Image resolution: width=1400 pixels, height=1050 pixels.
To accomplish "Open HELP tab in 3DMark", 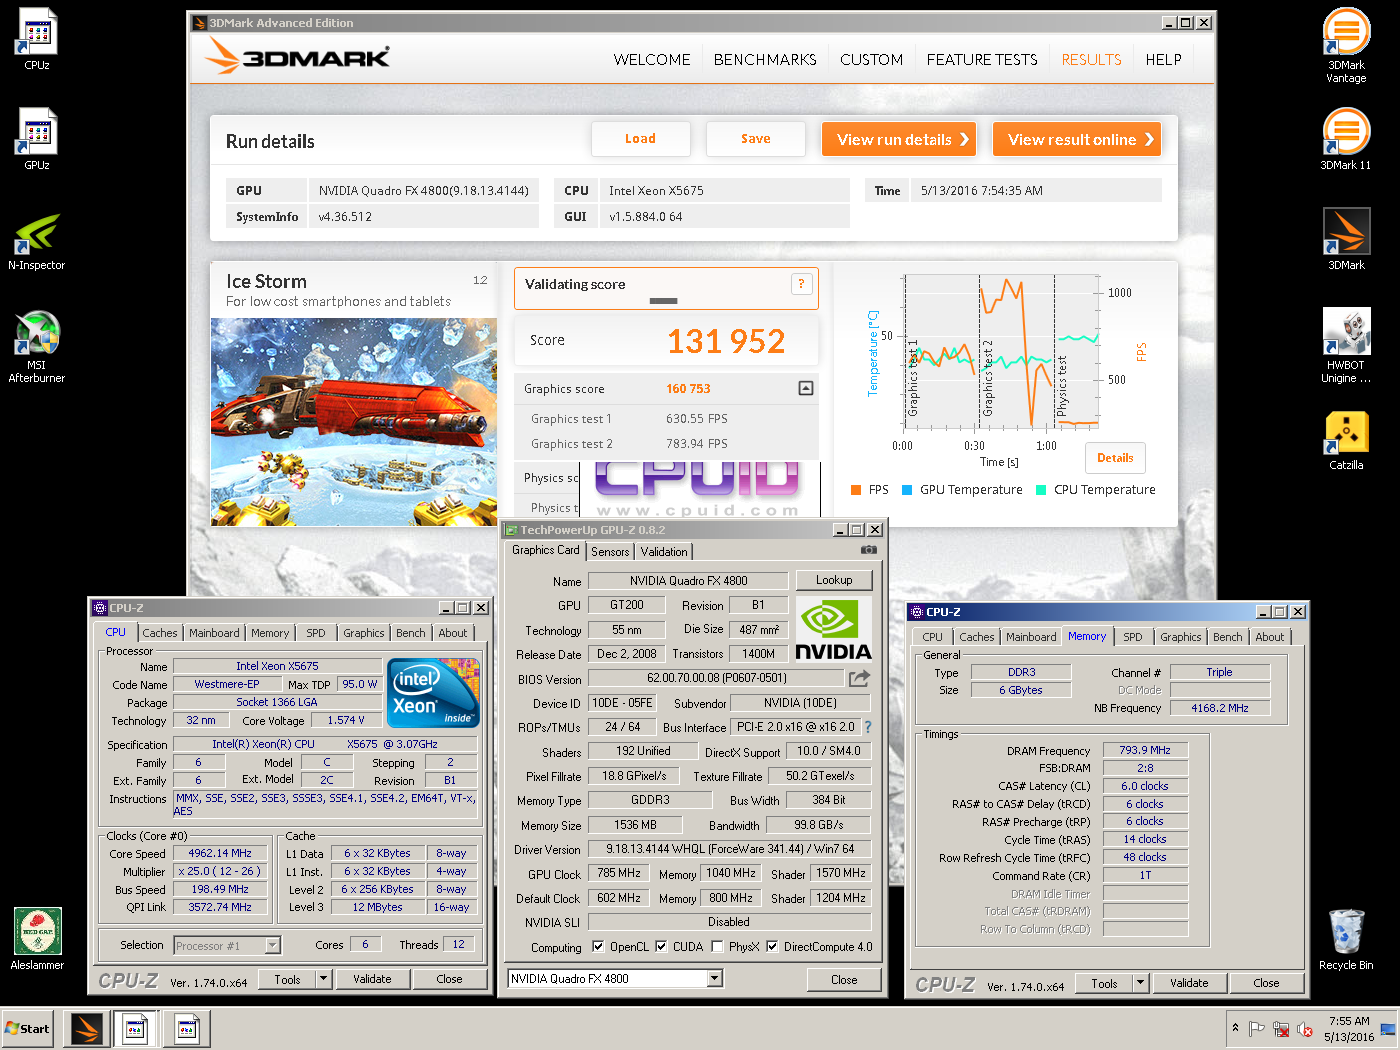I will pos(1163,59).
